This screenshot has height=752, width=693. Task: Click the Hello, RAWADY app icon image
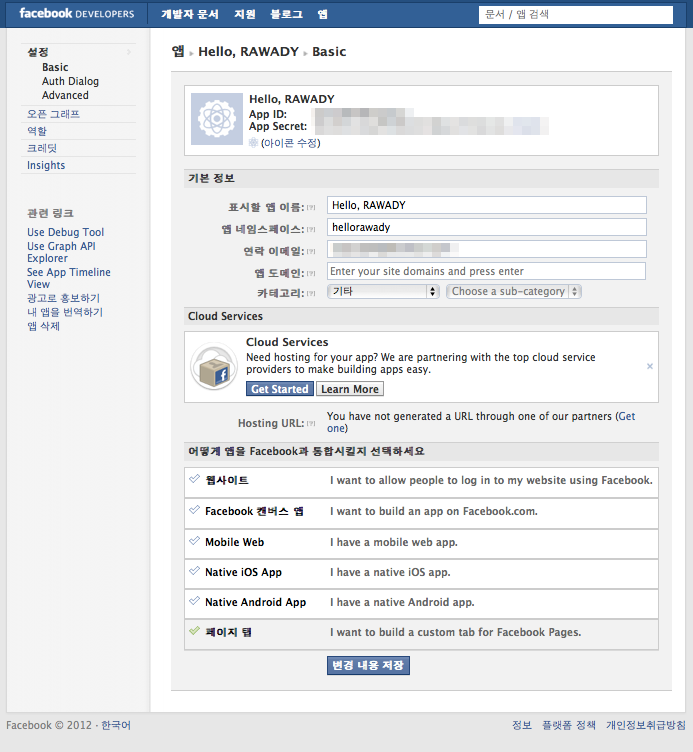[x=217, y=119]
